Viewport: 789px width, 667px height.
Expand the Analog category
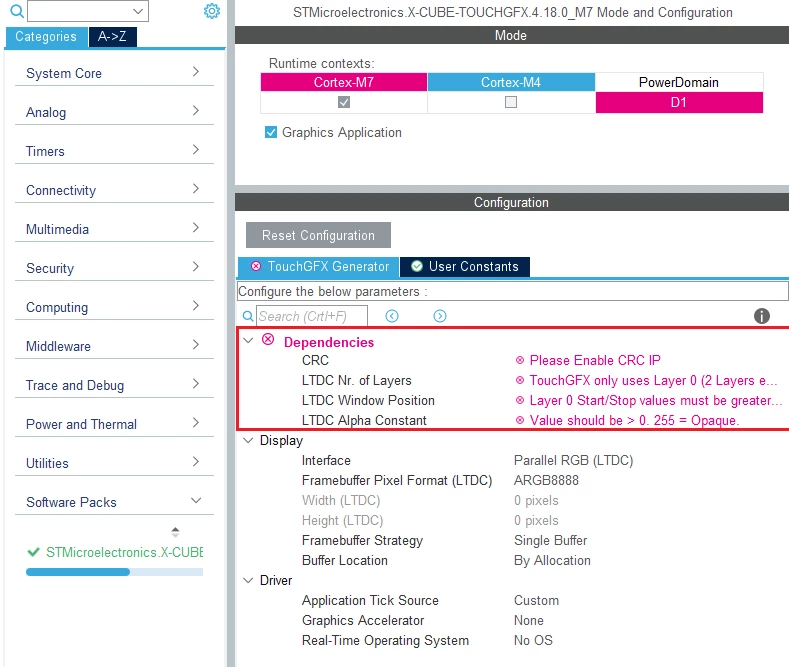pos(114,112)
